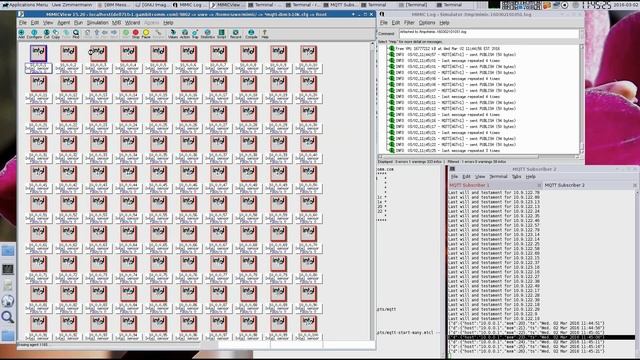Click the MIMIC Log vertical scrollbar
The height and width of the screenshot is (360, 640).
click(x=581, y=99)
